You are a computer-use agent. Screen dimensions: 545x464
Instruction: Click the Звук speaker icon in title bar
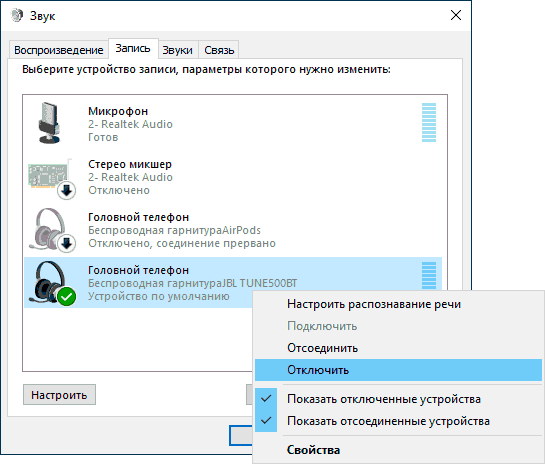[x=17, y=15]
